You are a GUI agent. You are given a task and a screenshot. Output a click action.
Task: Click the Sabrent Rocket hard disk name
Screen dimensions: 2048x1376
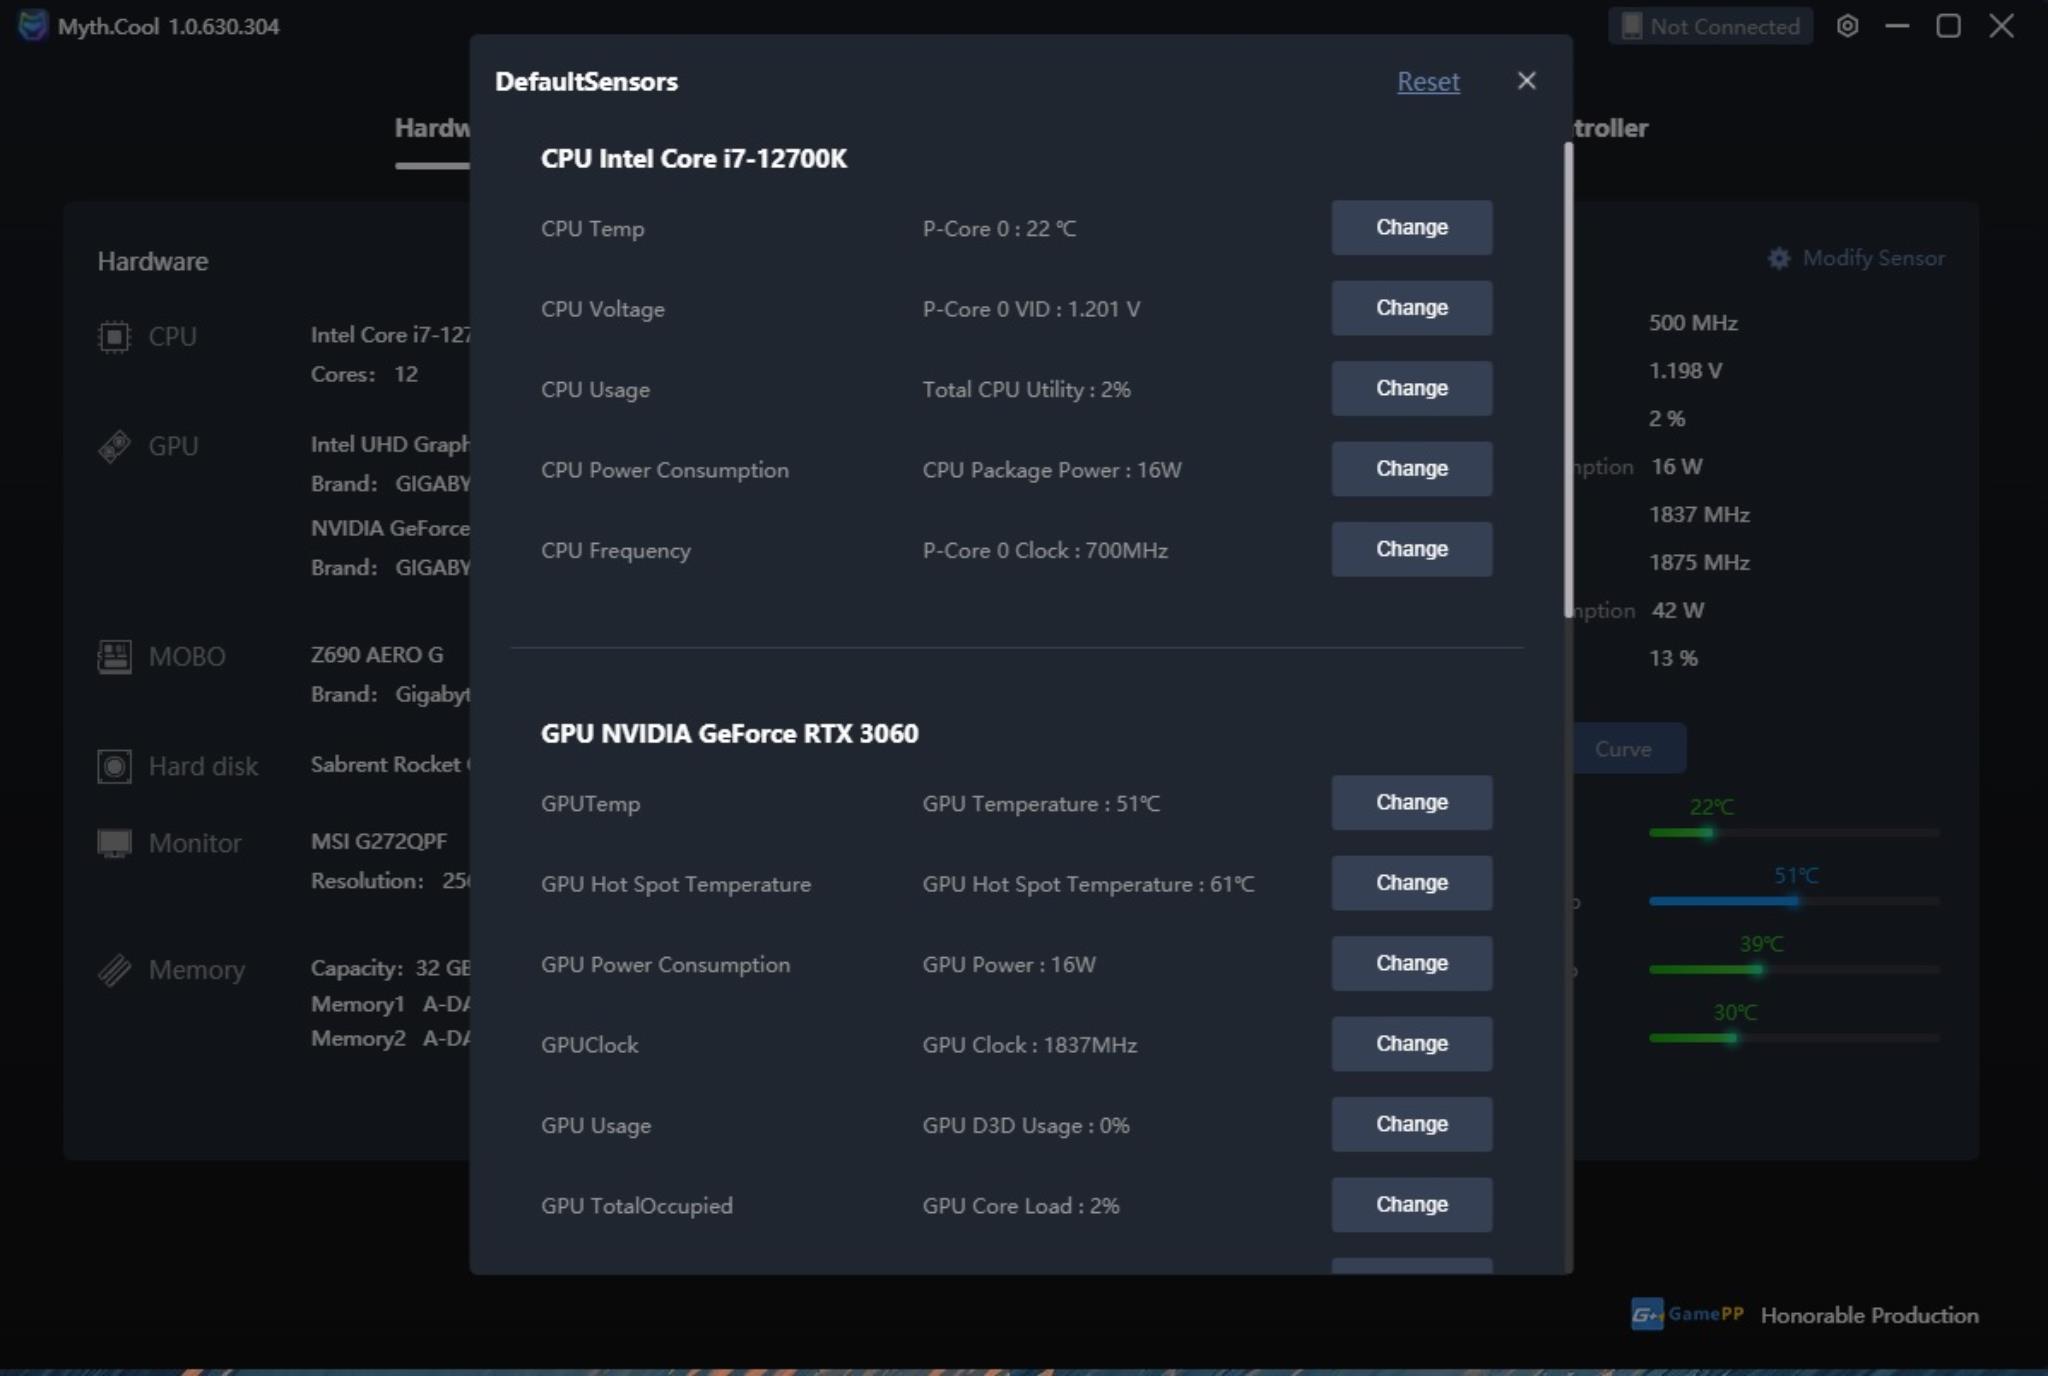tap(390, 765)
